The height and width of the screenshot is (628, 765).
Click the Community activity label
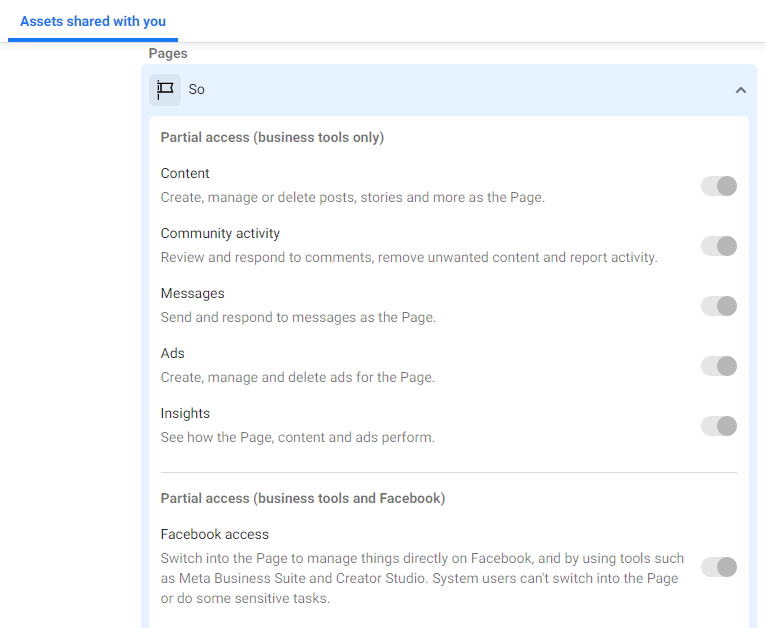(x=220, y=233)
